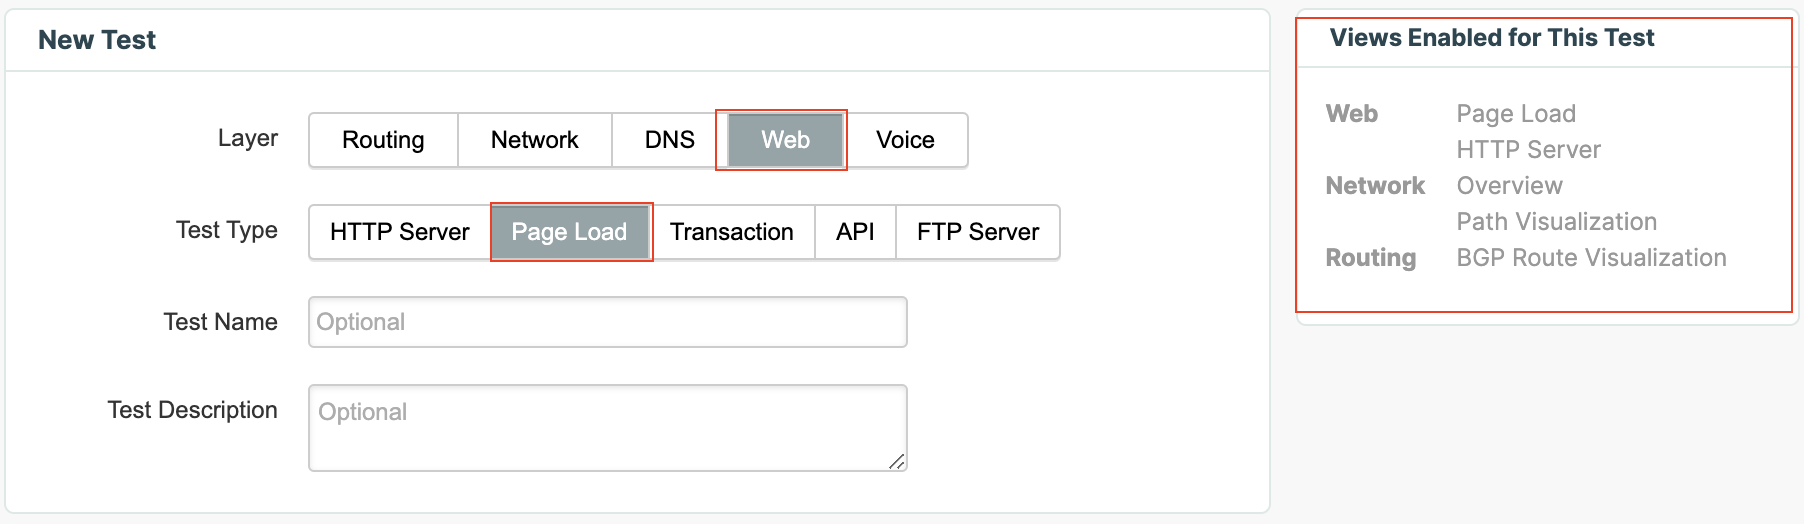The image size is (1804, 524).
Task: Select the Routing layer option
Action: click(x=383, y=140)
